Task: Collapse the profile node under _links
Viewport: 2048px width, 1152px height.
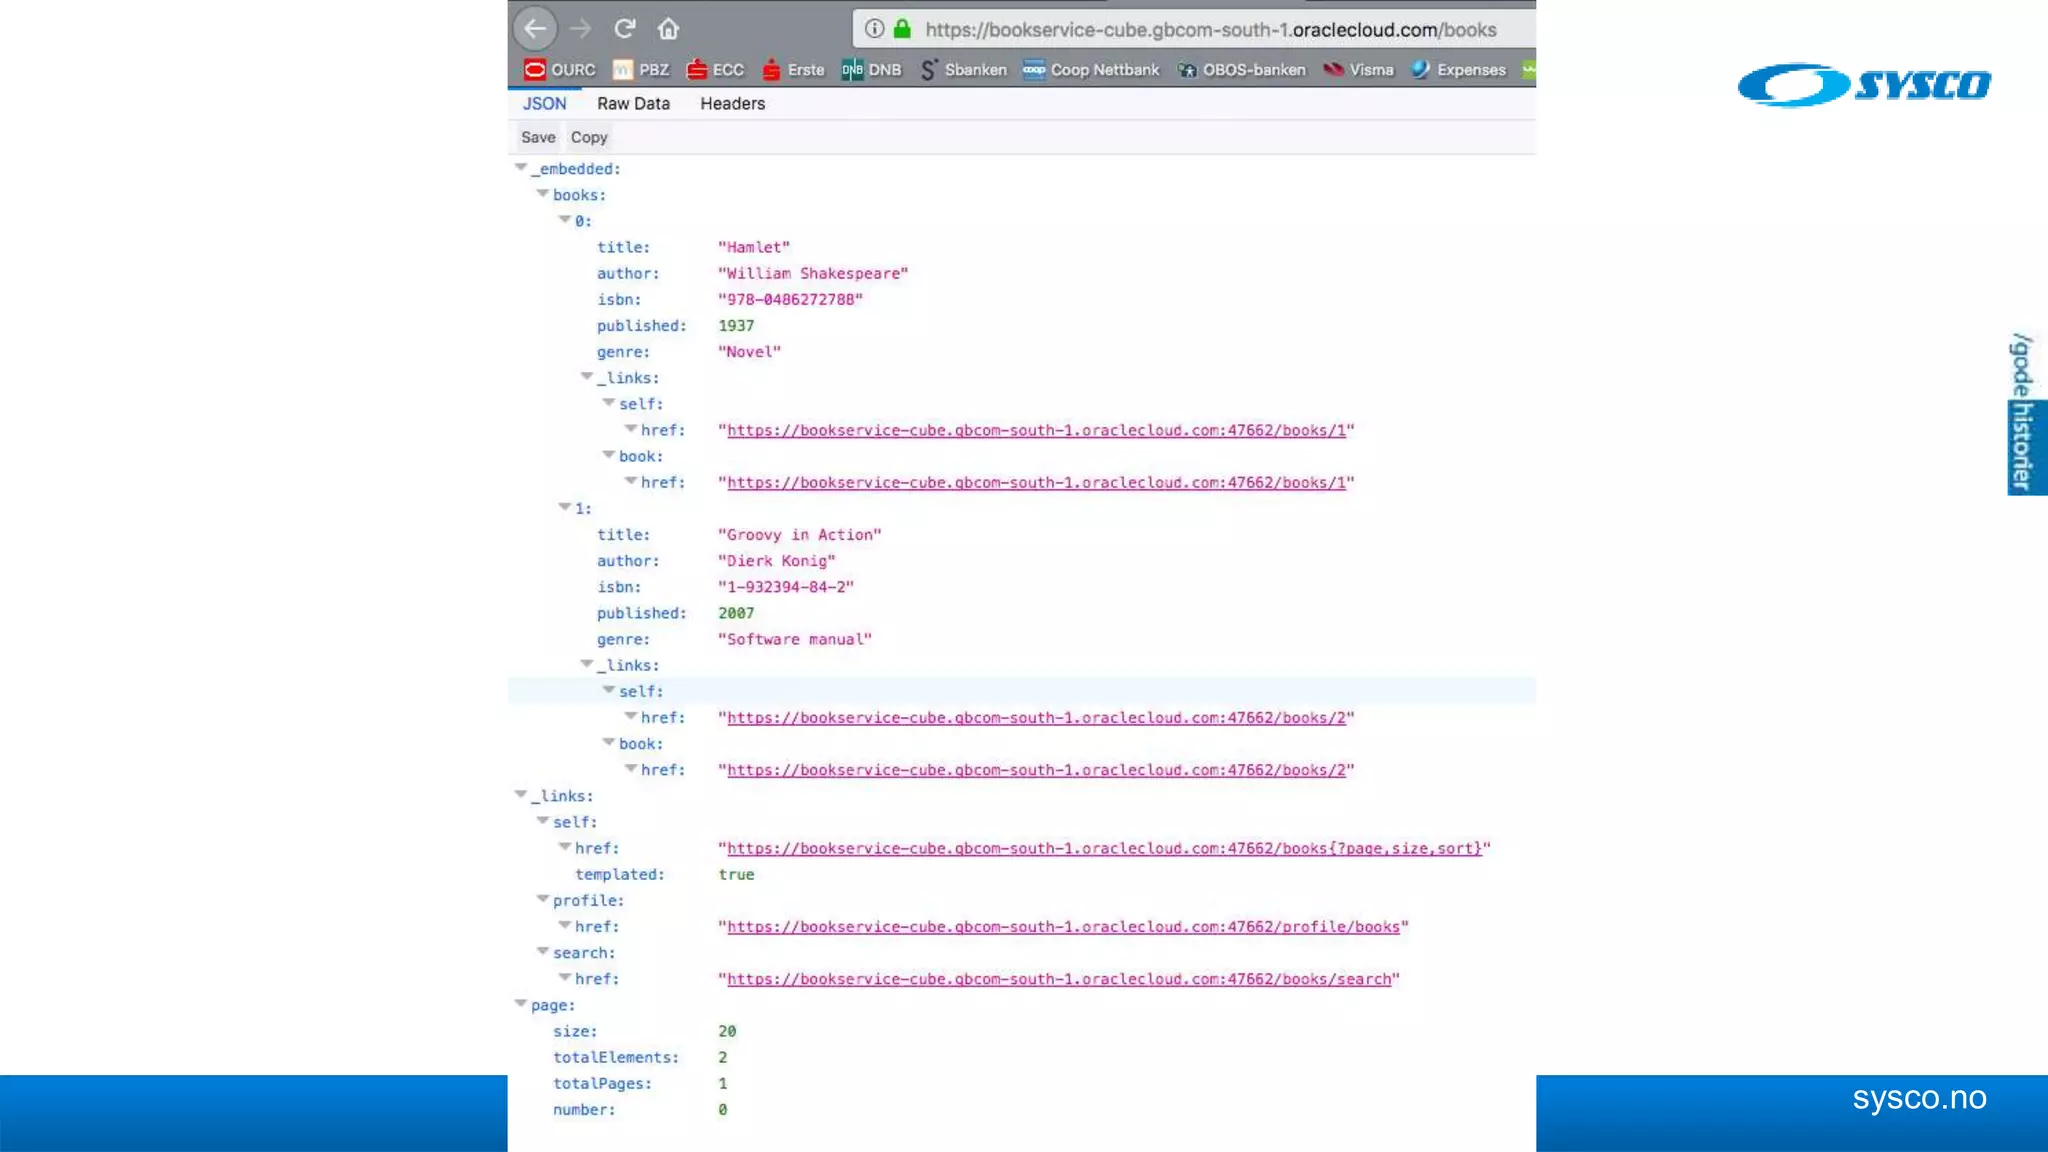Action: click(x=543, y=900)
